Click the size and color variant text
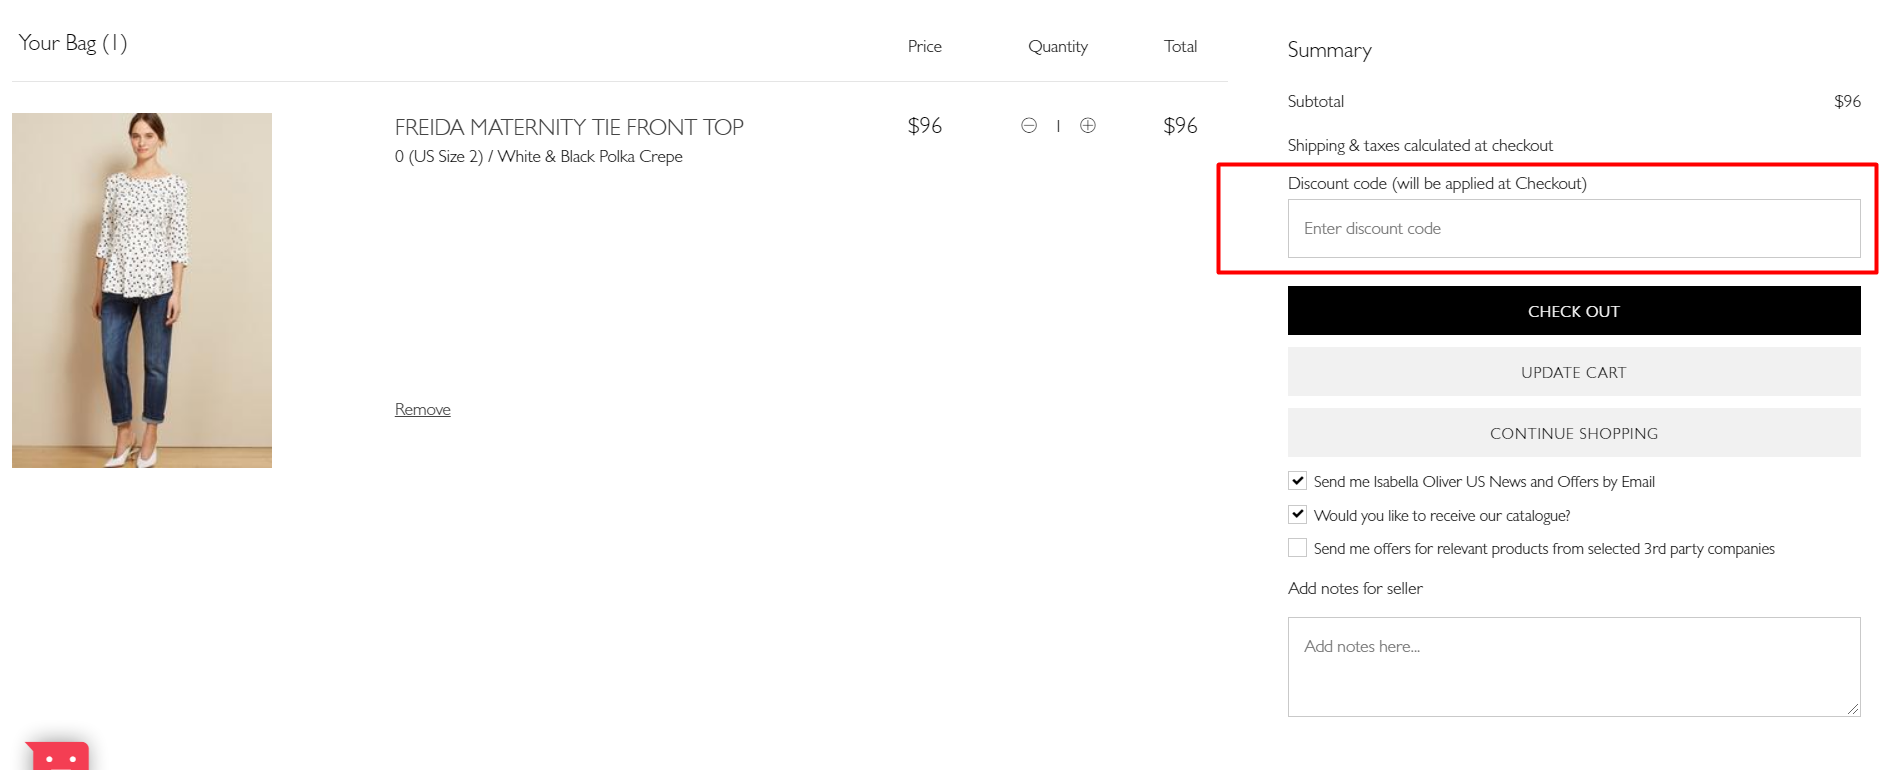Screen dimensions: 1884x770 (x=538, y=157)
